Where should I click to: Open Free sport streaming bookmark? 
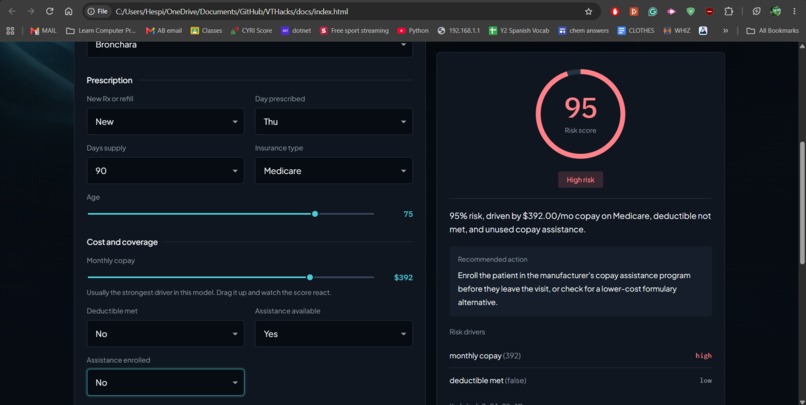coord(354,31)
